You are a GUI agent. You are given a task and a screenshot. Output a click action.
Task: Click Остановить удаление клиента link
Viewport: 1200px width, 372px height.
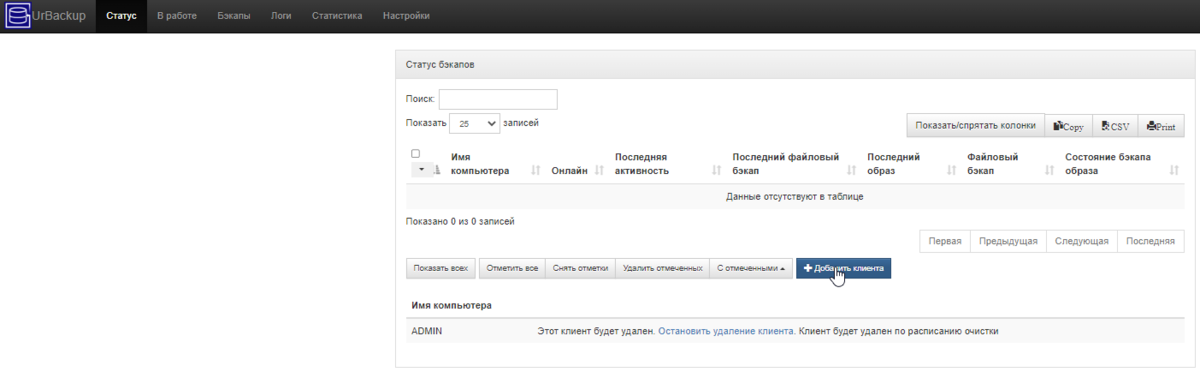pos(726,330)
